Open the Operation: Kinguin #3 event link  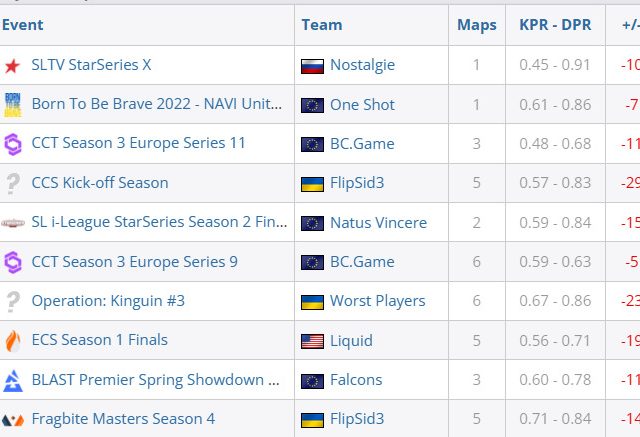[108, 301]
